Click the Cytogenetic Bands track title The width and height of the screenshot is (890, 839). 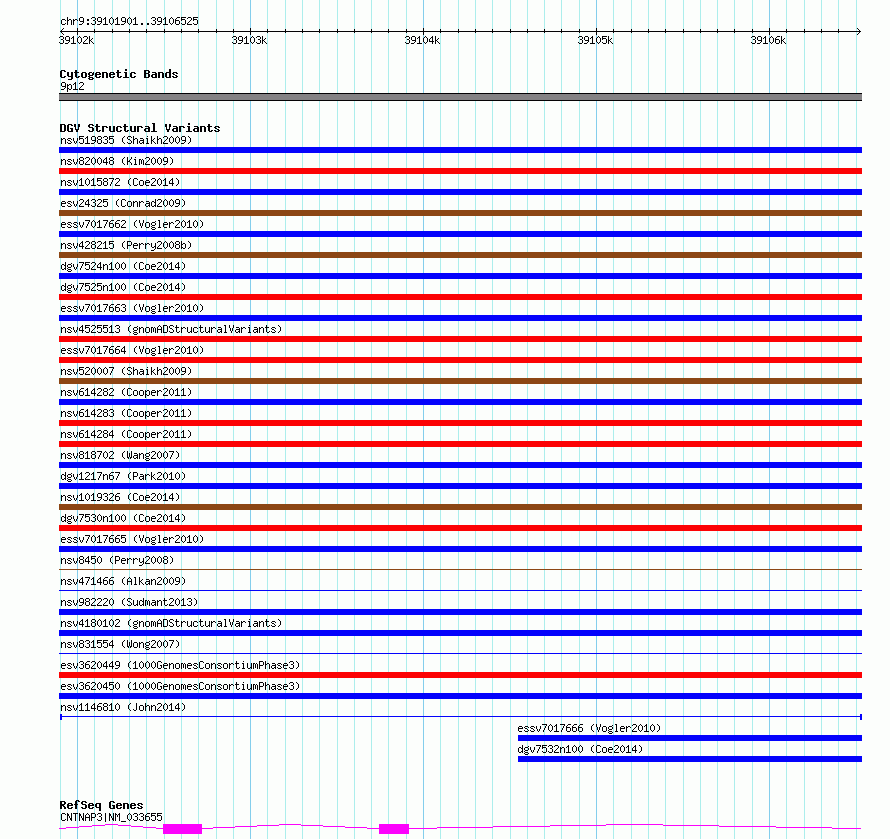(x=119, y=74)
